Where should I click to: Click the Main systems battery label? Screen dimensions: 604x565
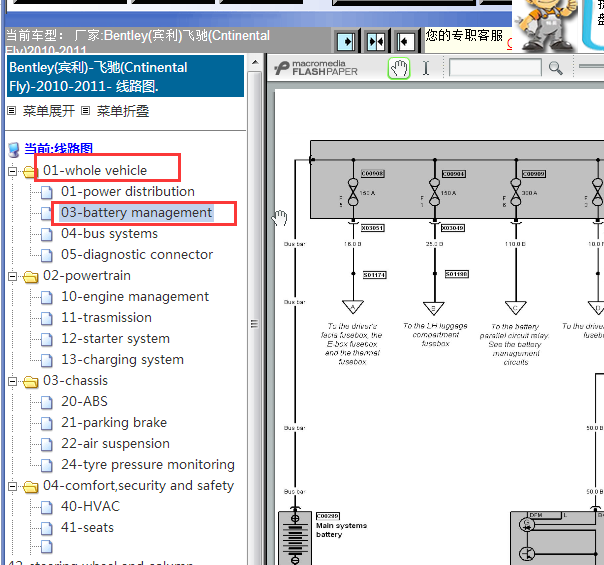(341, 530)
